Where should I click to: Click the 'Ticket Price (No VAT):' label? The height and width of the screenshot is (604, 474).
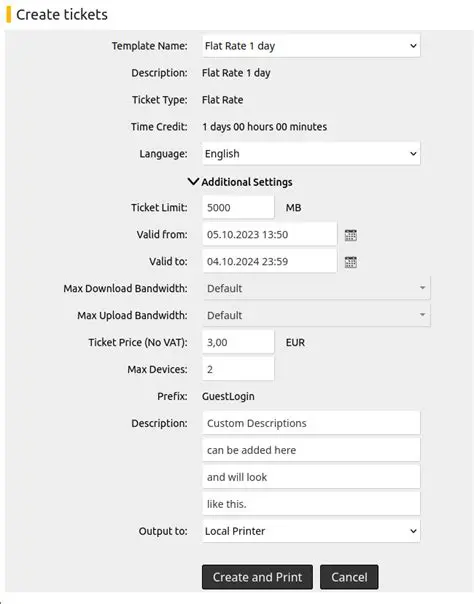[x=138, y=342]
